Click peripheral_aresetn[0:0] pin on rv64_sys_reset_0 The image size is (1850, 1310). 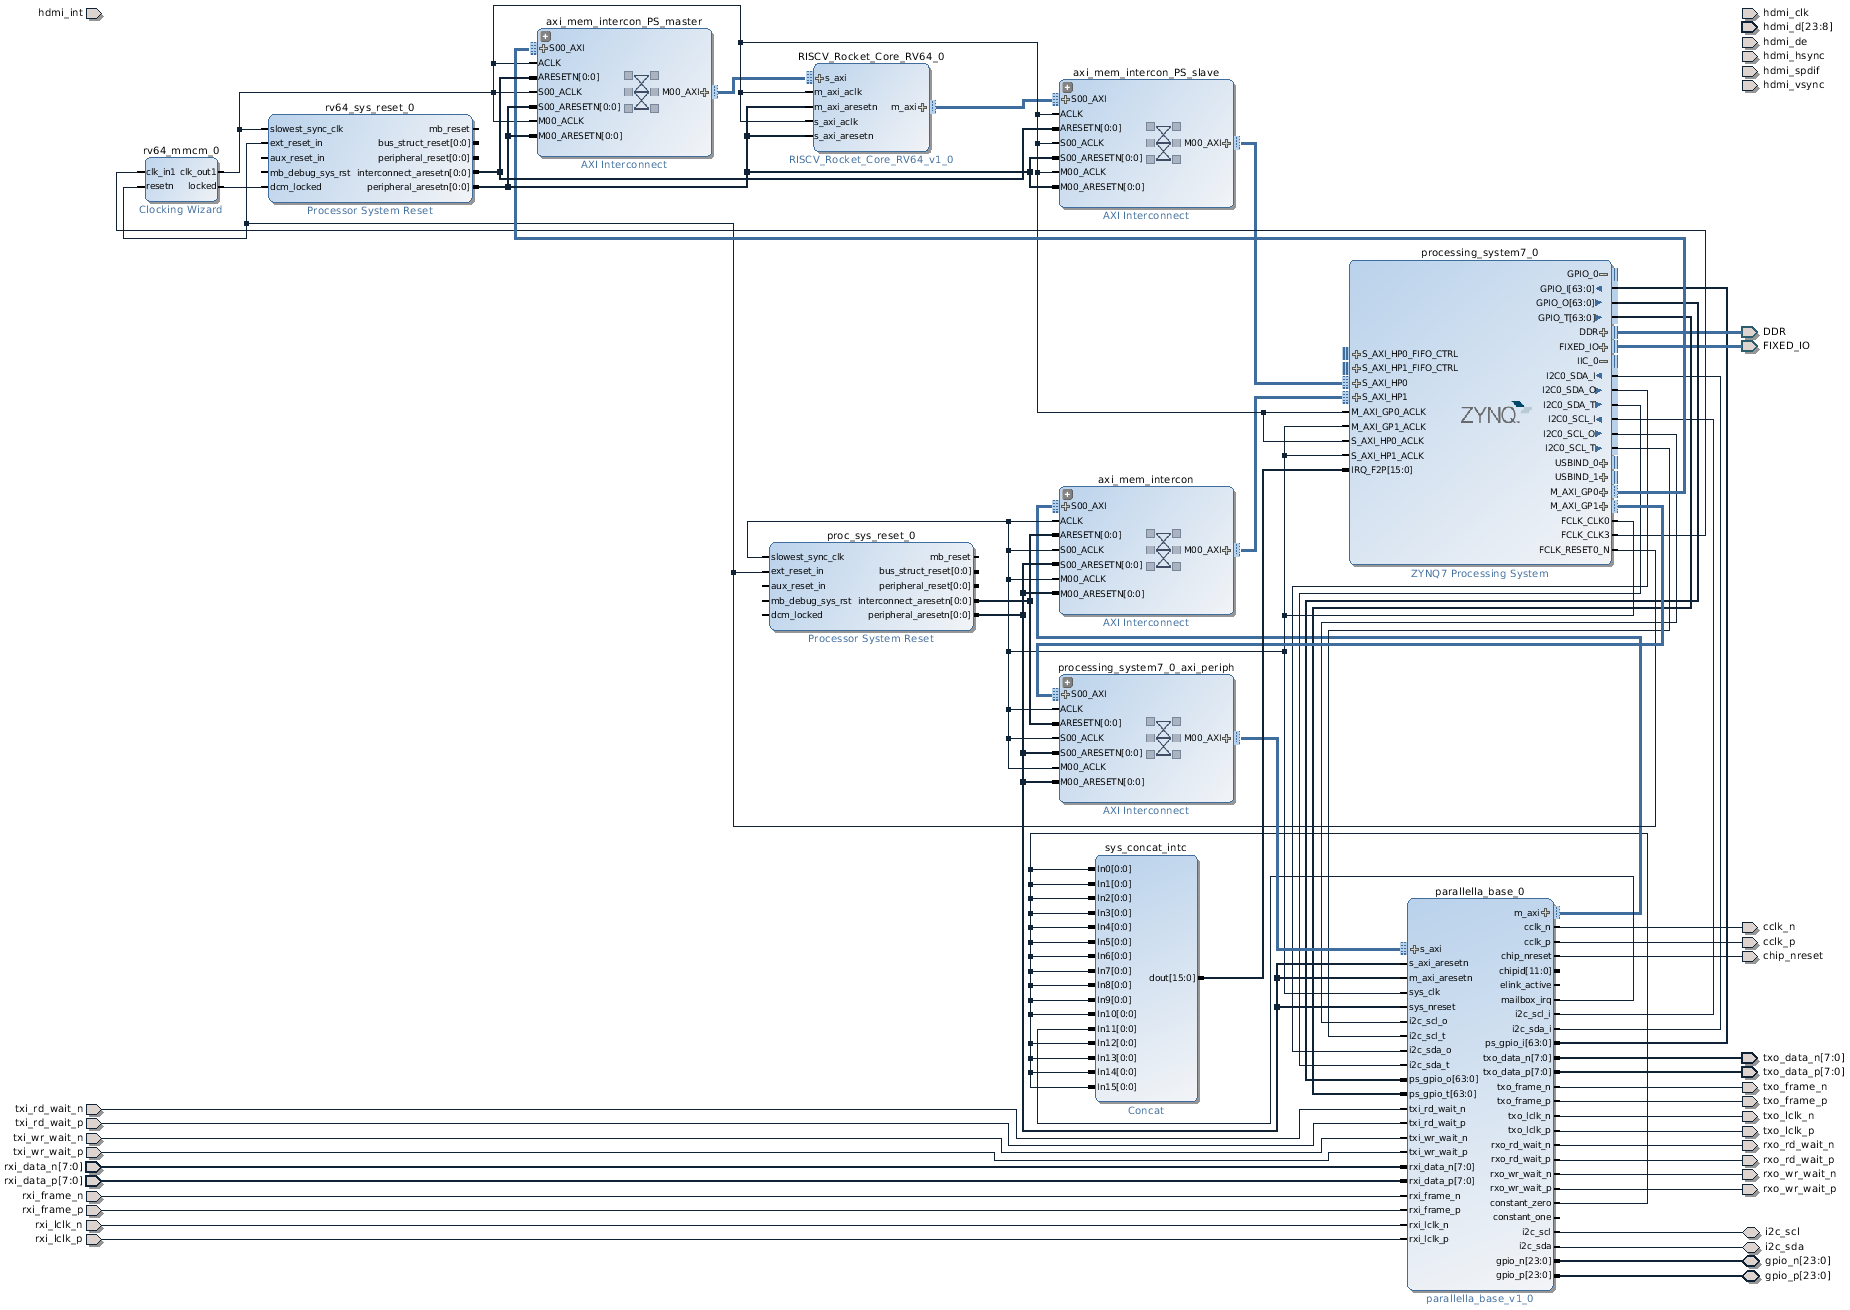coord(418,187)
